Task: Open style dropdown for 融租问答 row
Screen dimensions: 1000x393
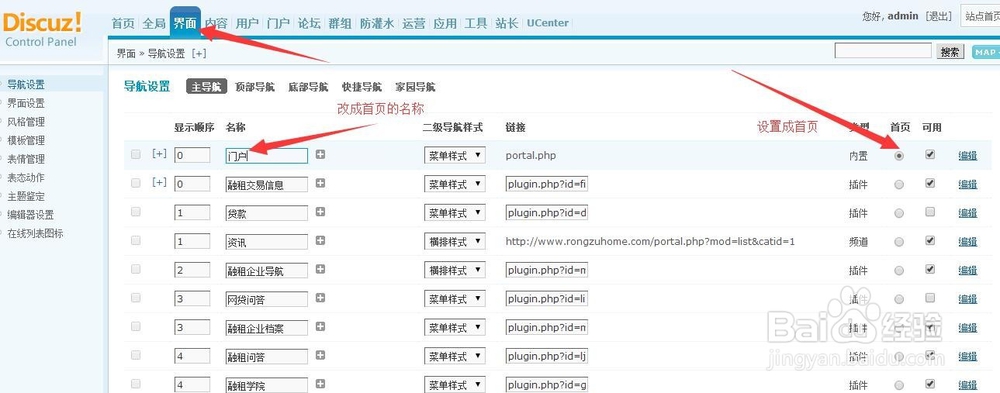Action: point(455,357)
